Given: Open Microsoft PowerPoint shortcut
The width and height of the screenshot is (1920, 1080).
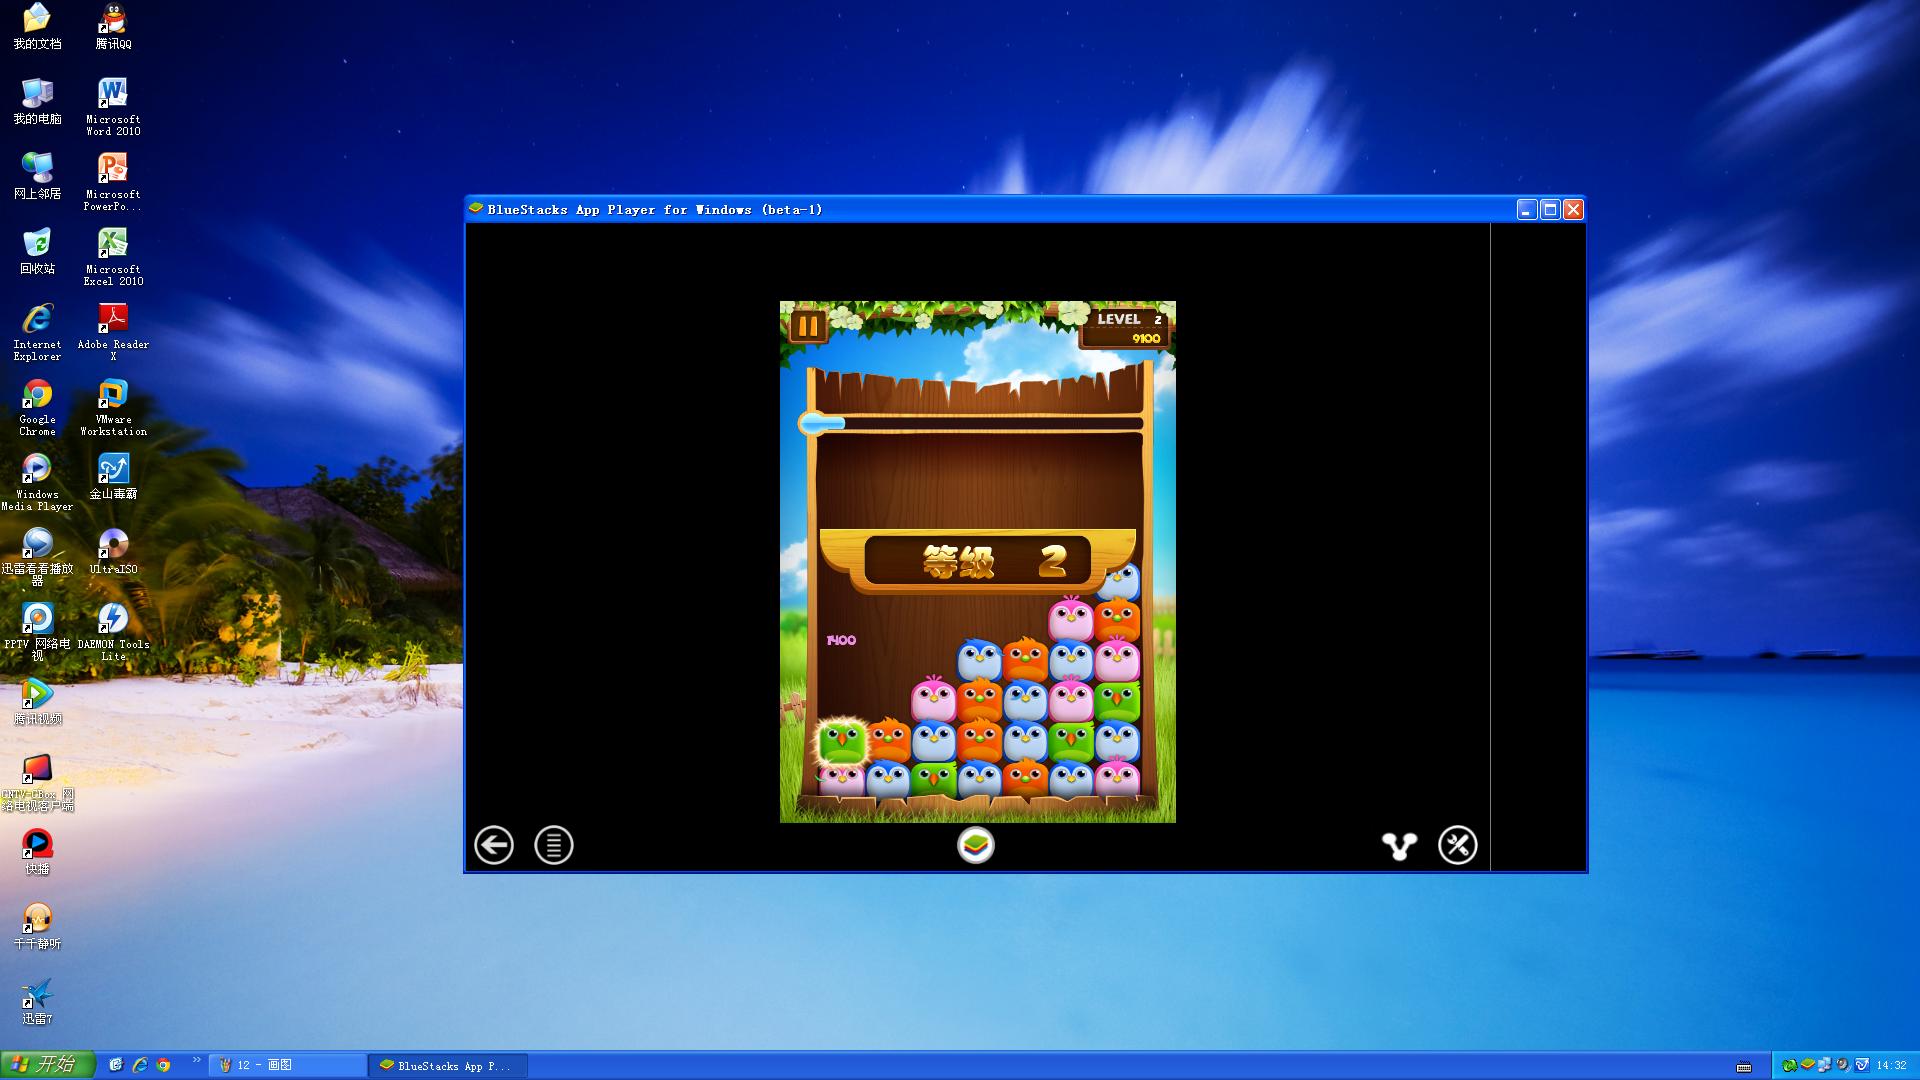Looking at the screenshot, I should 113,182.
